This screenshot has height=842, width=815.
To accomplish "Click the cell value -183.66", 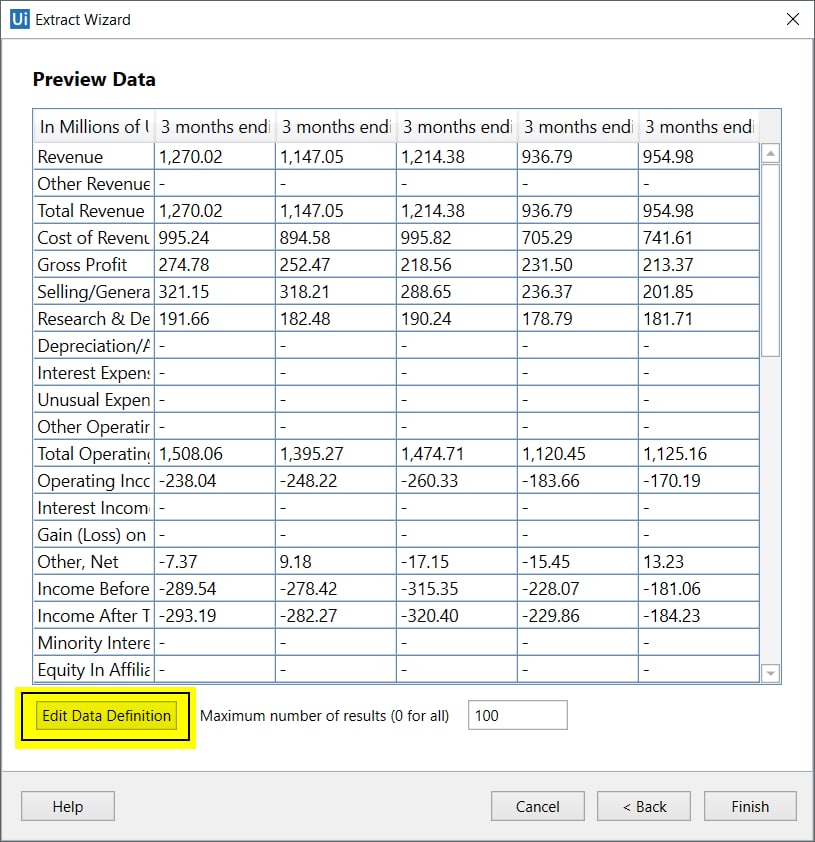I will (578, 480).
